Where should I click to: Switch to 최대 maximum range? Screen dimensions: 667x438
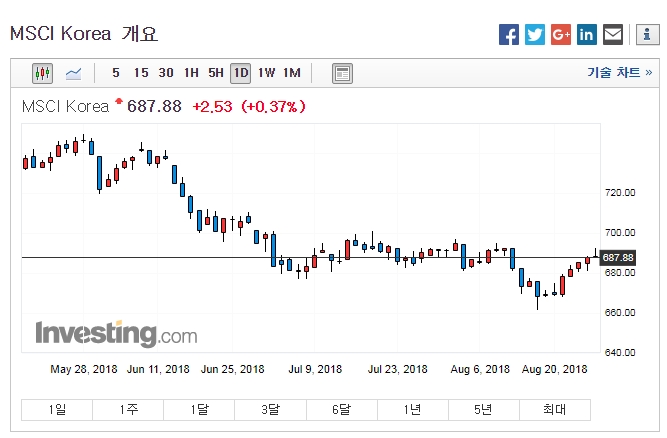[554, 410]
